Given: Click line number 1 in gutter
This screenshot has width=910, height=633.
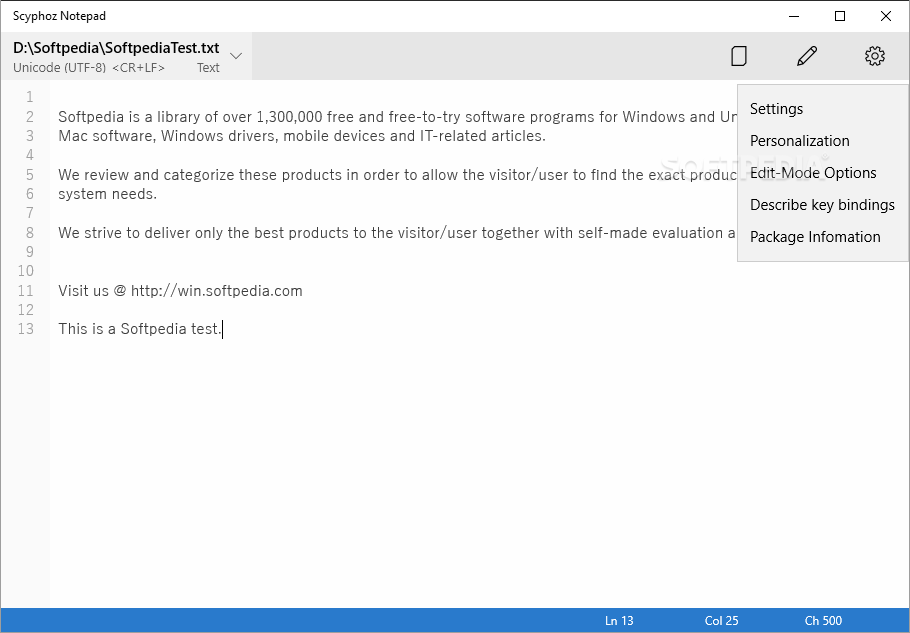Looking at the screenshot, I should coord(29,97).
